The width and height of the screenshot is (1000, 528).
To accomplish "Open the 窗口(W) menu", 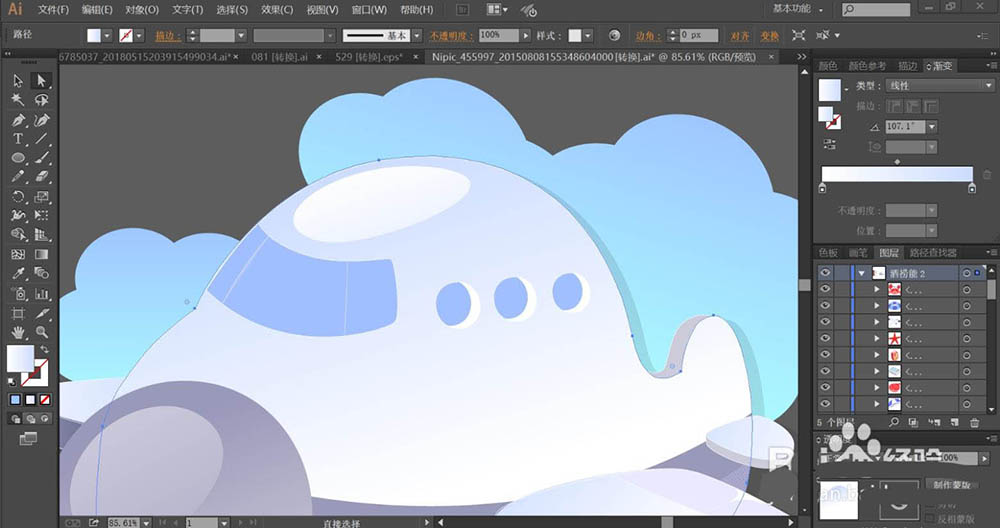I will tap(369, 10).
